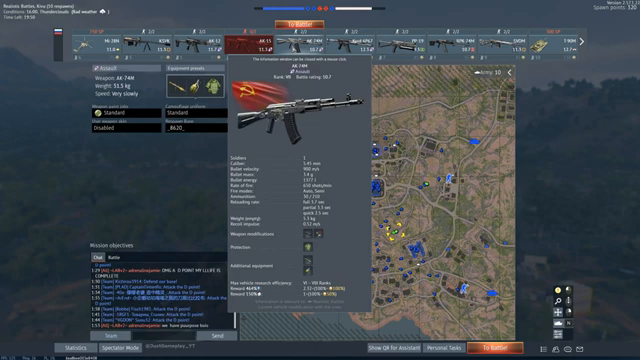Click the map pan cross-arrows icon
Screen dimensions: 640x360
pyautogui.click(x=558, y=312)
